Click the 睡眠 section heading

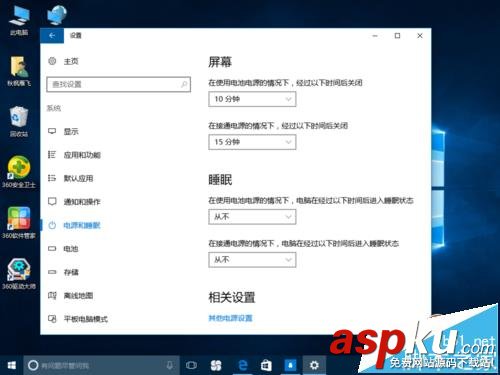pos(220,180)
